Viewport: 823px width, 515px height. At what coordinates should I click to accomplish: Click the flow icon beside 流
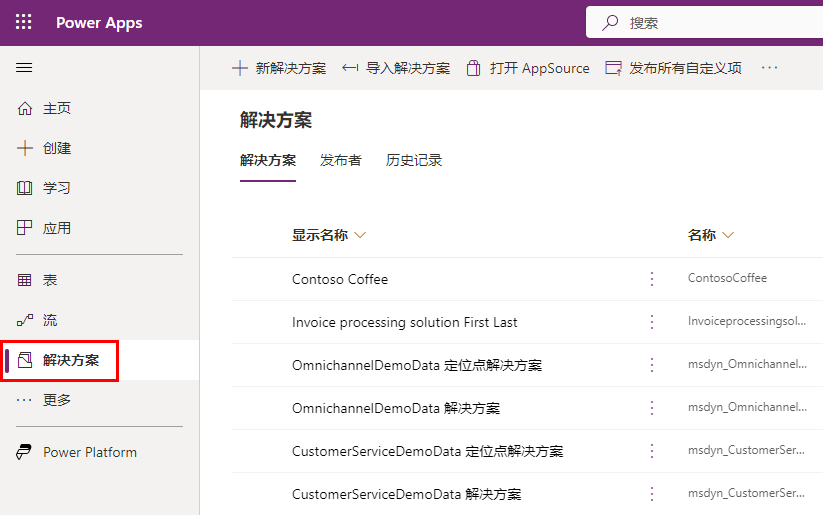pos(25,320)
